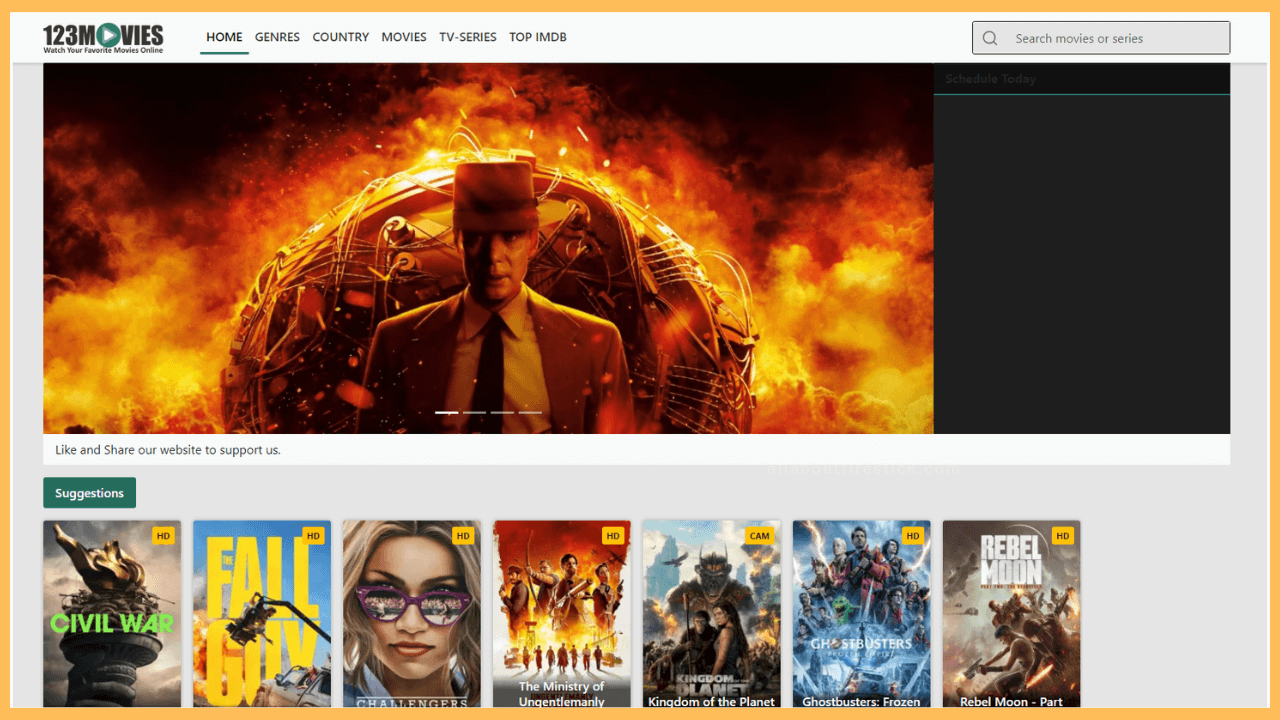The image size is (1280, 720).
Task: Click the CAM badge on Kingdom of the Planet
Action: [x=760, y=535]
